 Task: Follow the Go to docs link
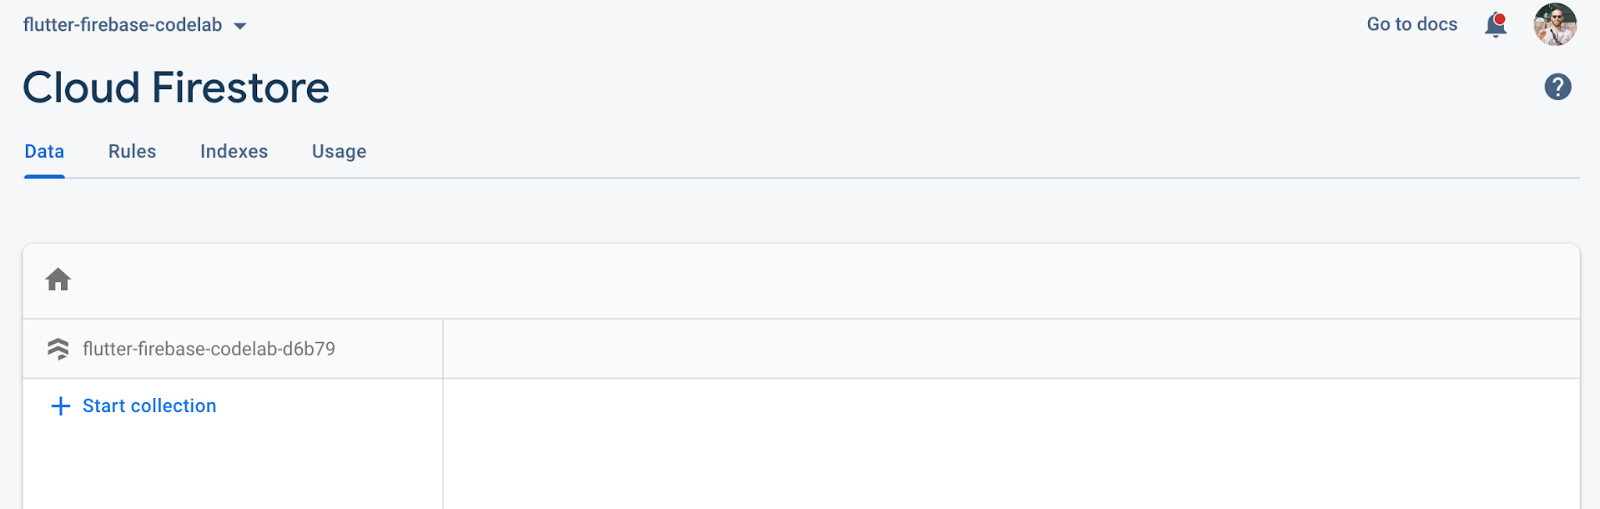(x=1412, y=25)
